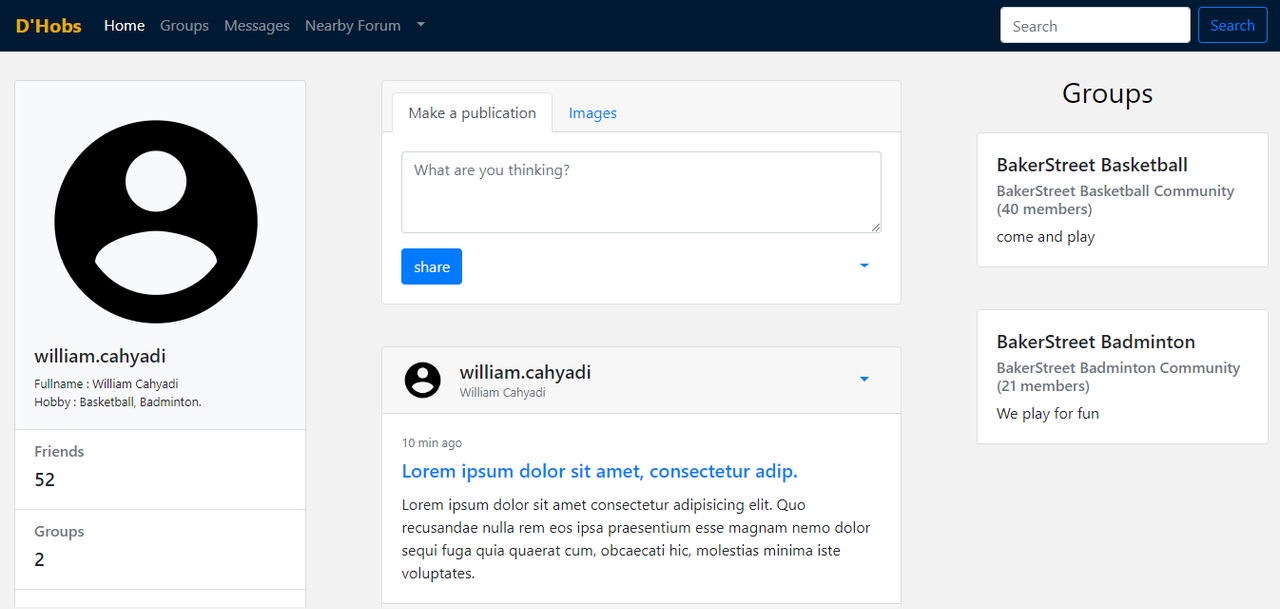Click the Lorem ipsum post body paragraph
This screenshot has width=1280, height=609.
(x=636, y=539)
